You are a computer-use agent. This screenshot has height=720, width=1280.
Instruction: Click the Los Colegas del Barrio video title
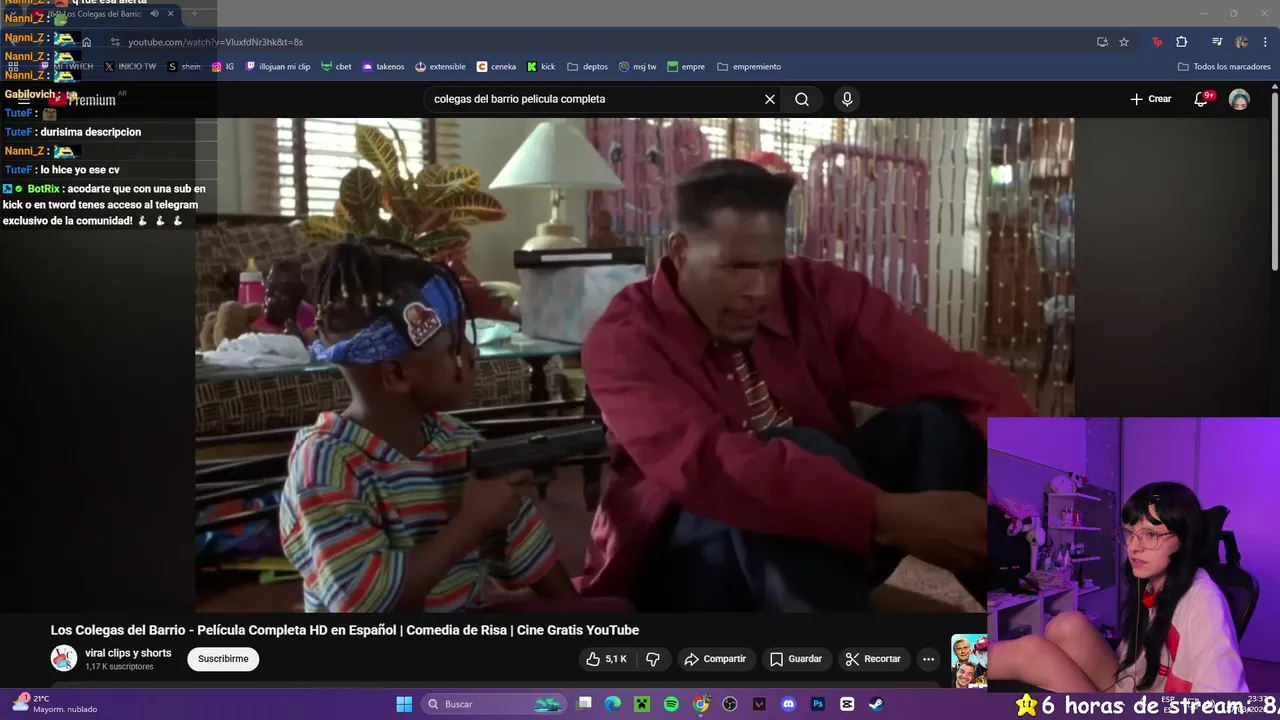[x=345, y=630]
